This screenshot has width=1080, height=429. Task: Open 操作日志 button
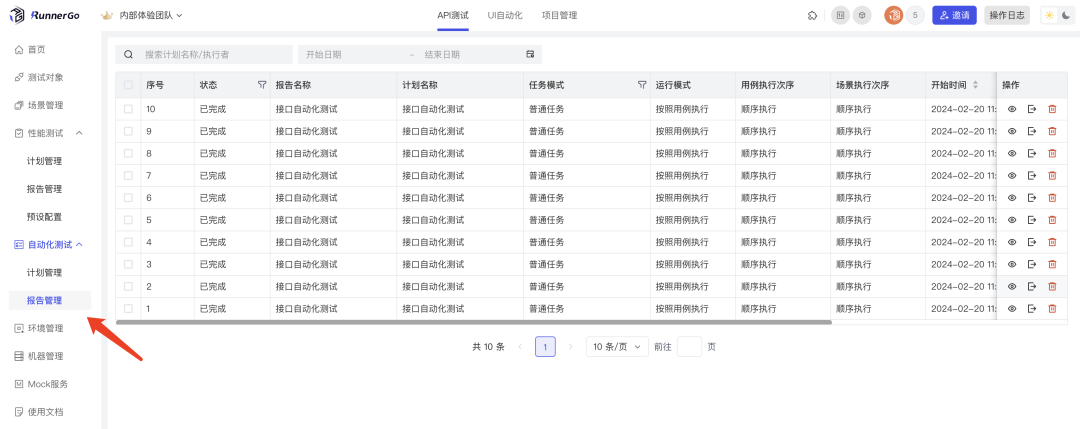[x=1007, y=15]
